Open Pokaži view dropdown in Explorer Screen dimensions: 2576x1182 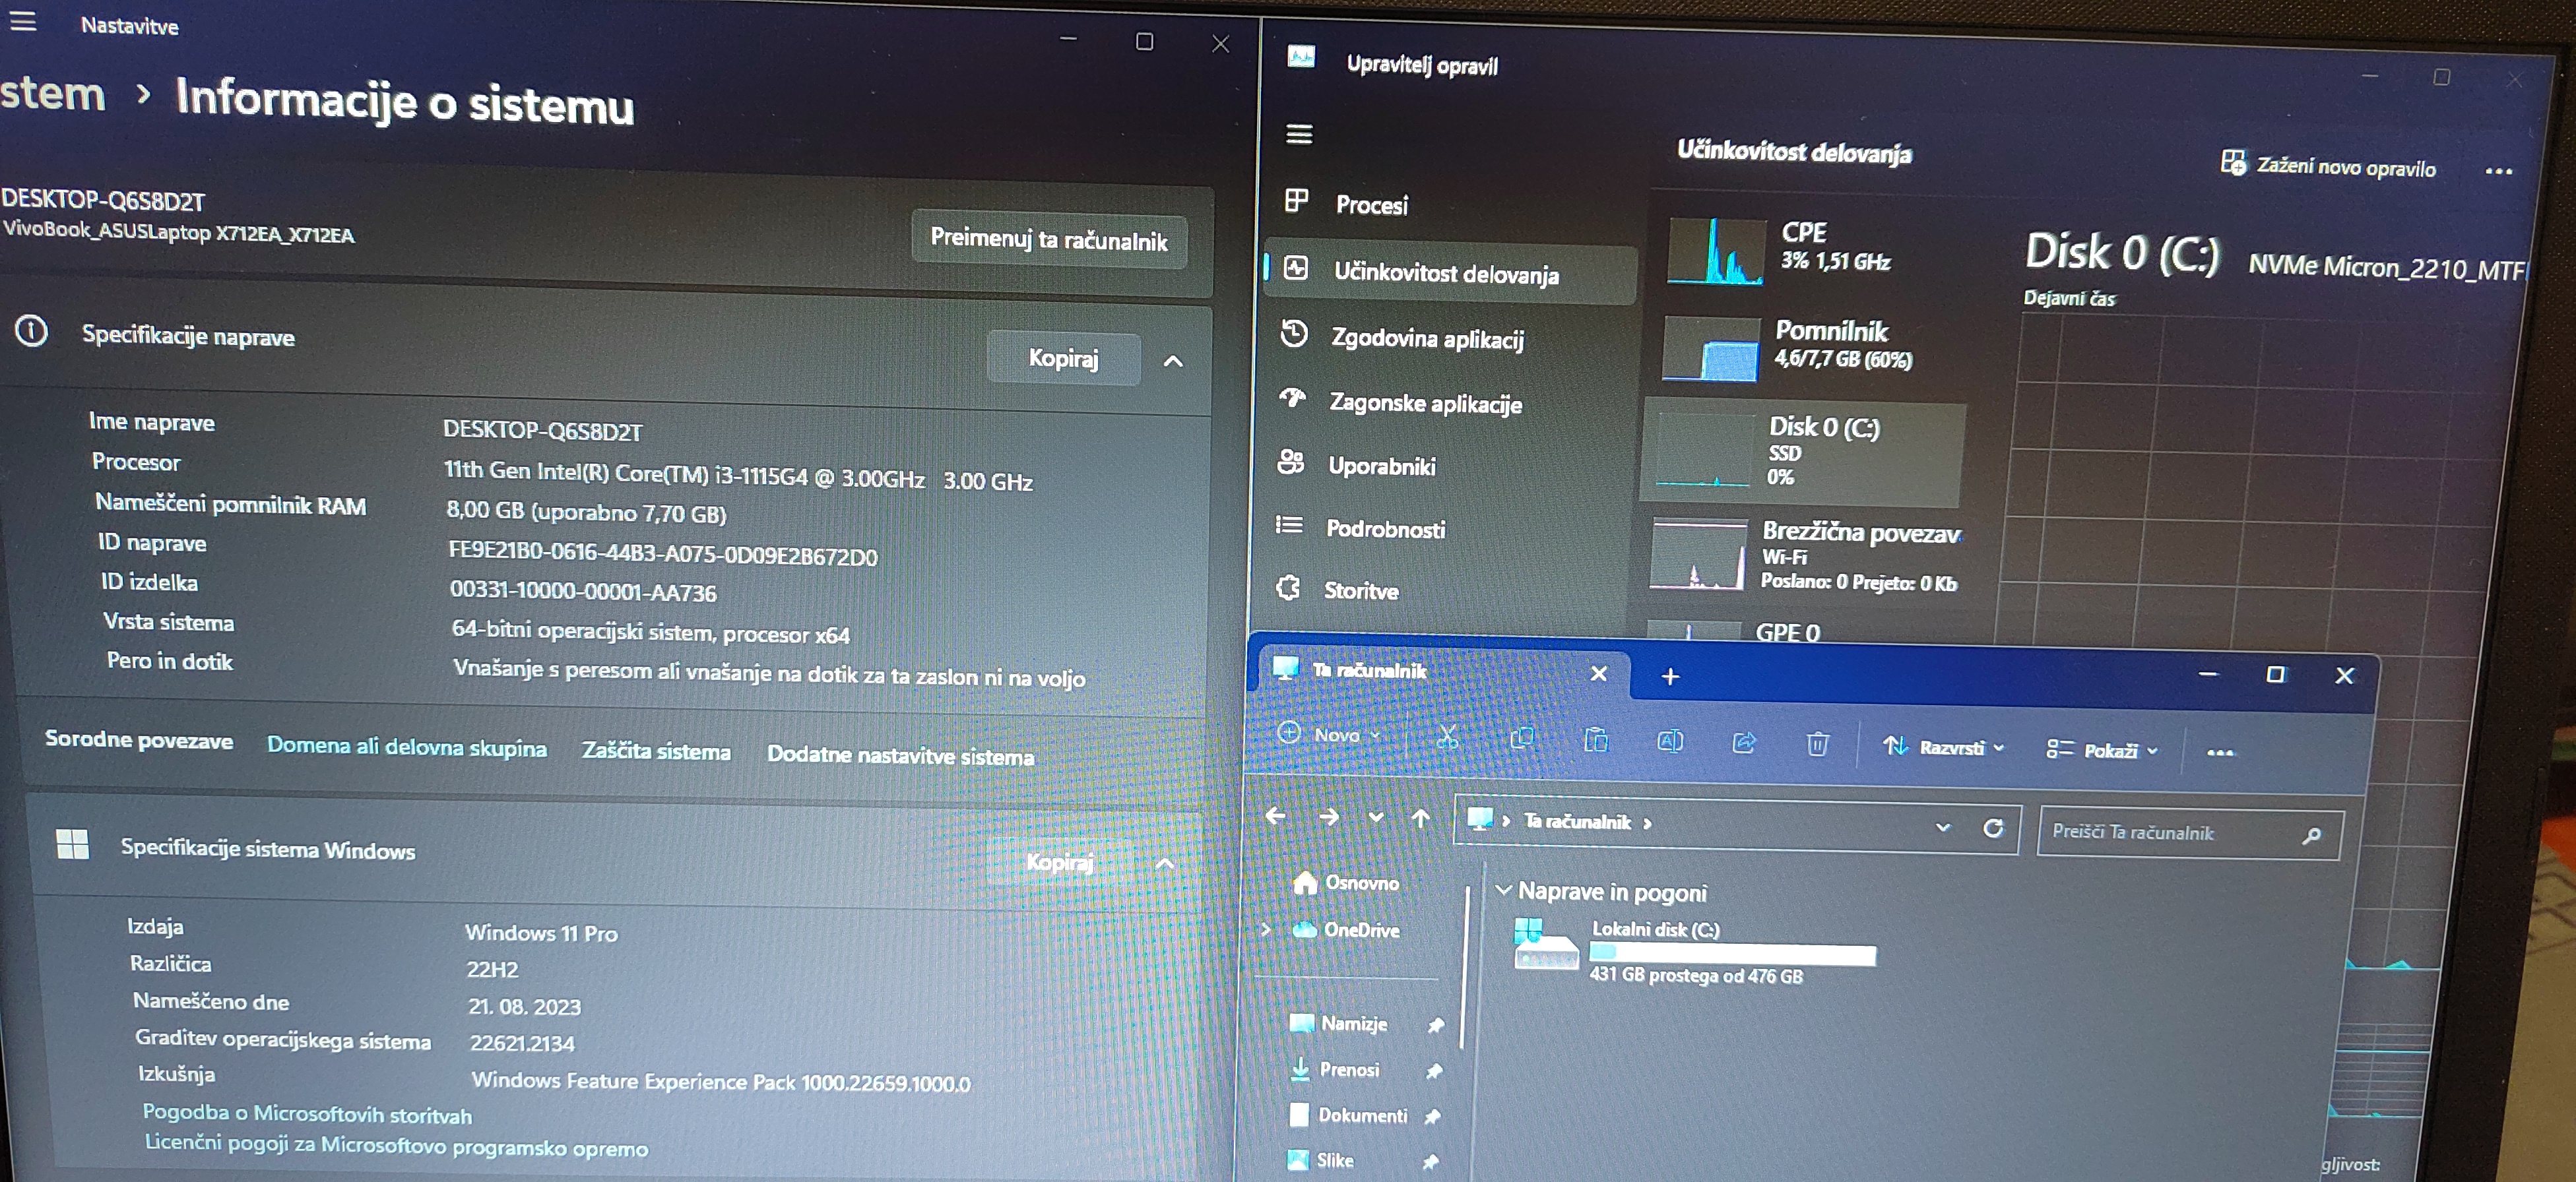coord(2102,750)
